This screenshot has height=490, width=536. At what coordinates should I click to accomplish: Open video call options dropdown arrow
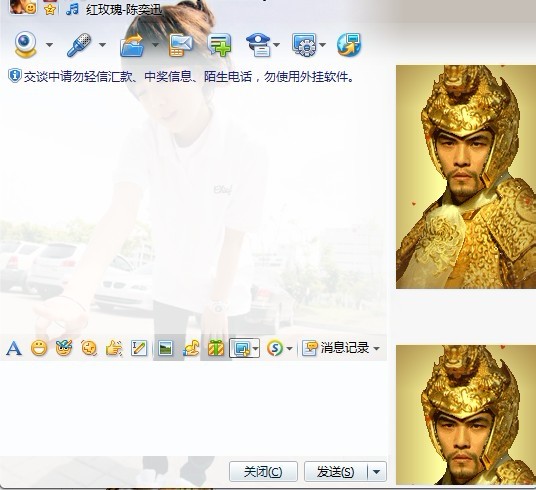[50, 45]
